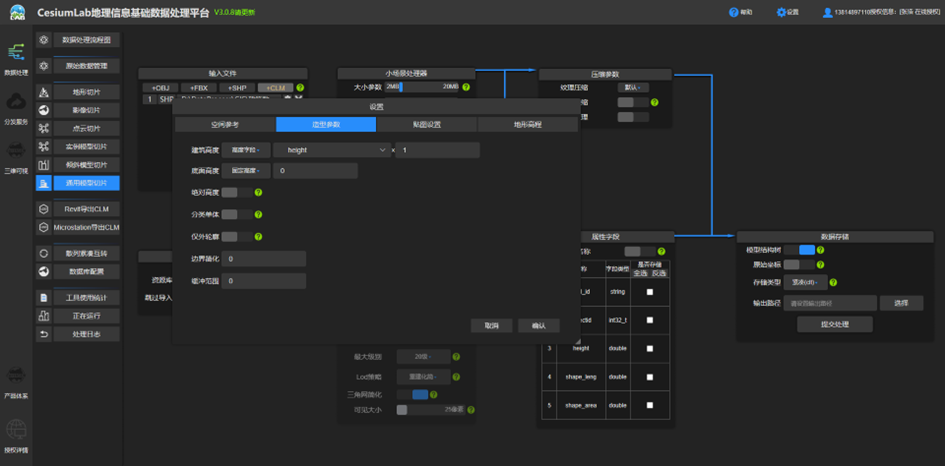This screenshot has width=945, height=466.
Task: Open the Lod策略 dropdown
Action: coord(424,377)
